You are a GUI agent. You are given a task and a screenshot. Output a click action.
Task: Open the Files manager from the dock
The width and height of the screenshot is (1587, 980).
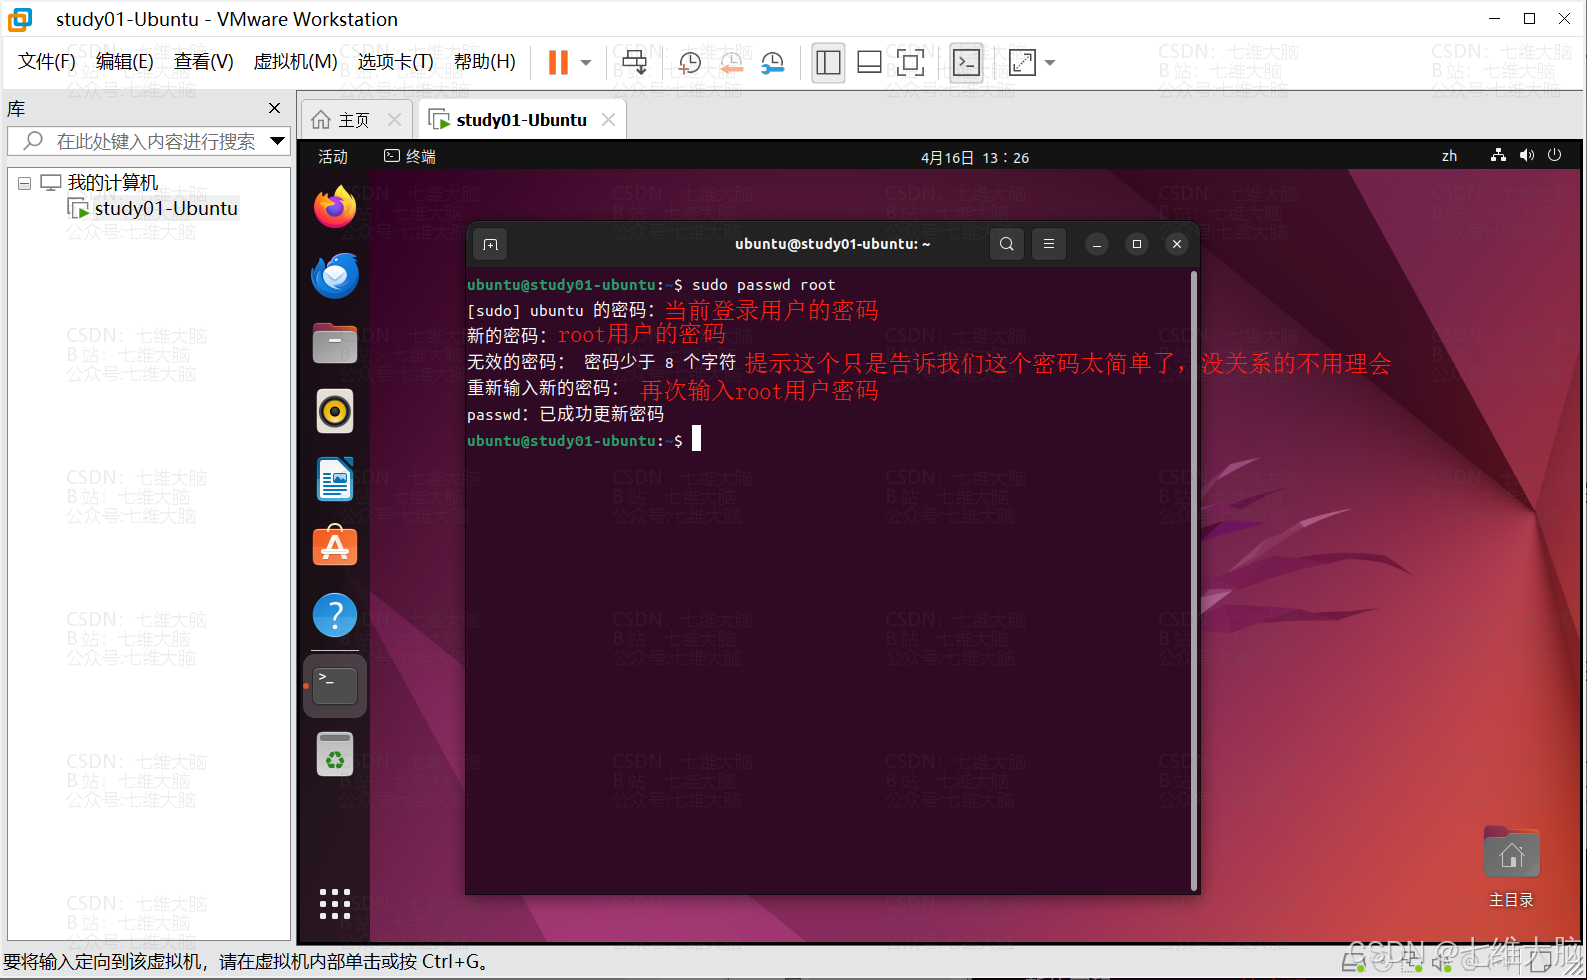(x=335, y=343)
